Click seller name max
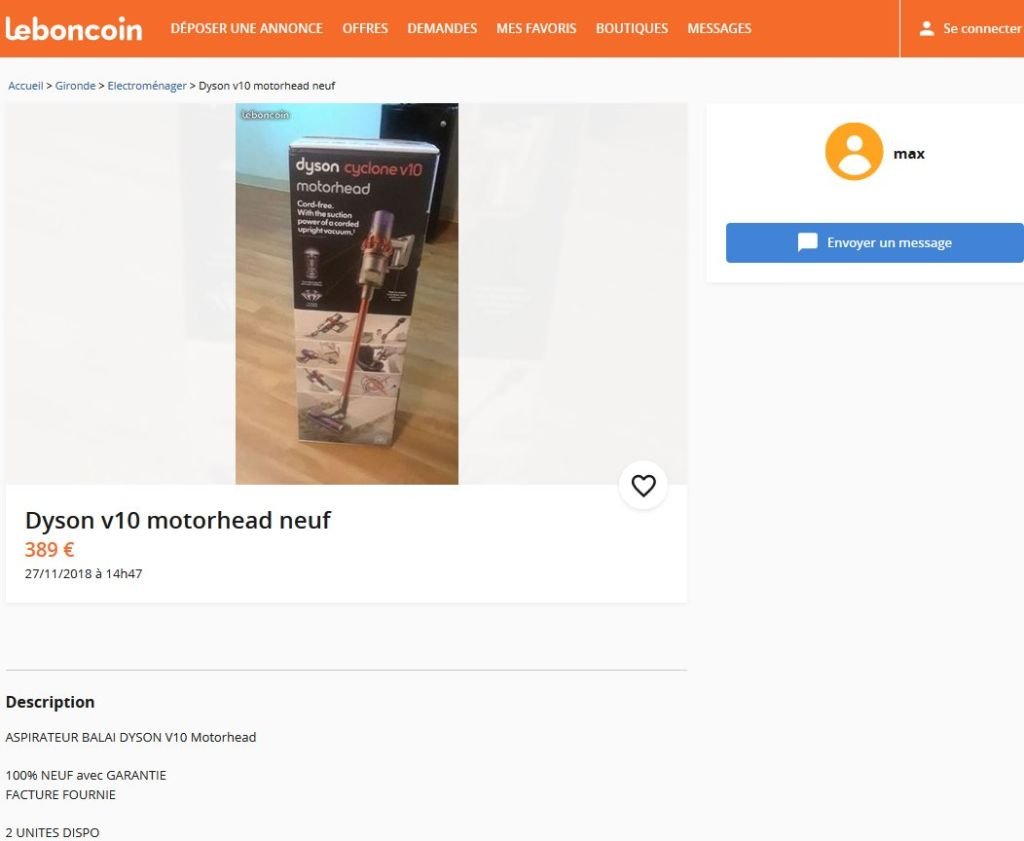This screenshot has width=1024, height=841. click(909, 153)
